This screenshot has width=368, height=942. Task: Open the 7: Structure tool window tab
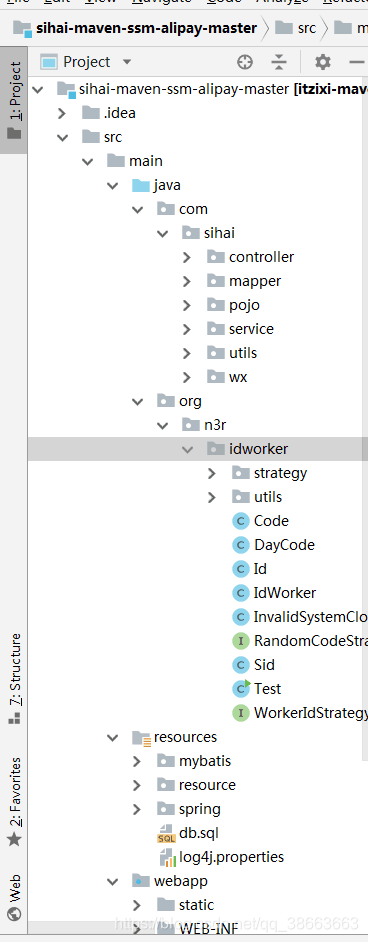click(14, 679)
